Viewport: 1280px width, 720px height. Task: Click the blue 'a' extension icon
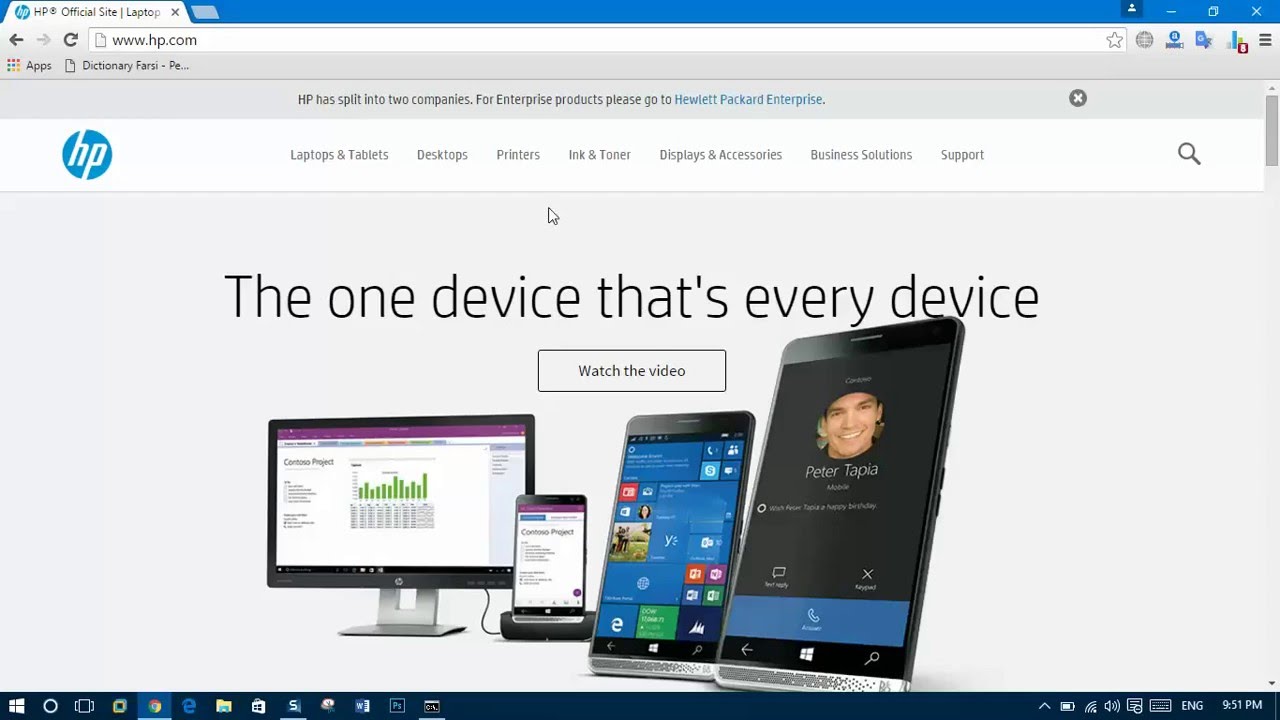(x=1174, y=40)
